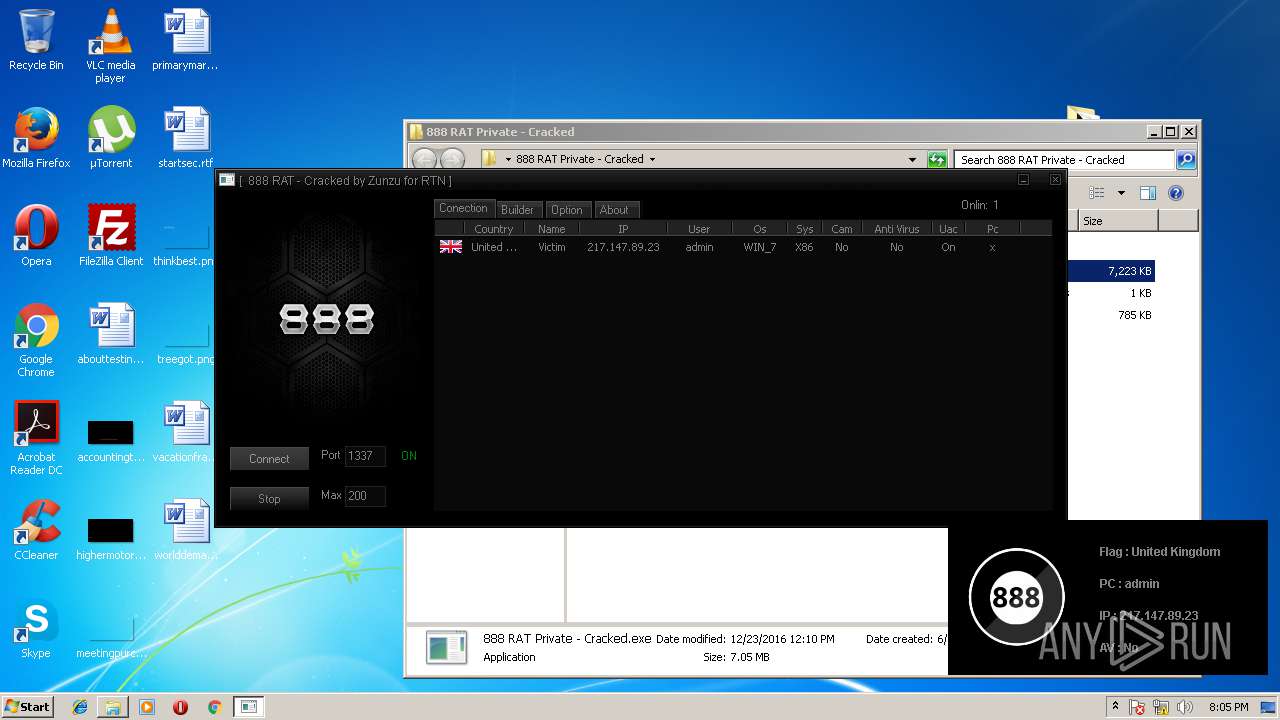Image resolution: width=1280 pixels, height=720 pixels.
Task: Open volume control in system tray
Action: point(1185,707)
